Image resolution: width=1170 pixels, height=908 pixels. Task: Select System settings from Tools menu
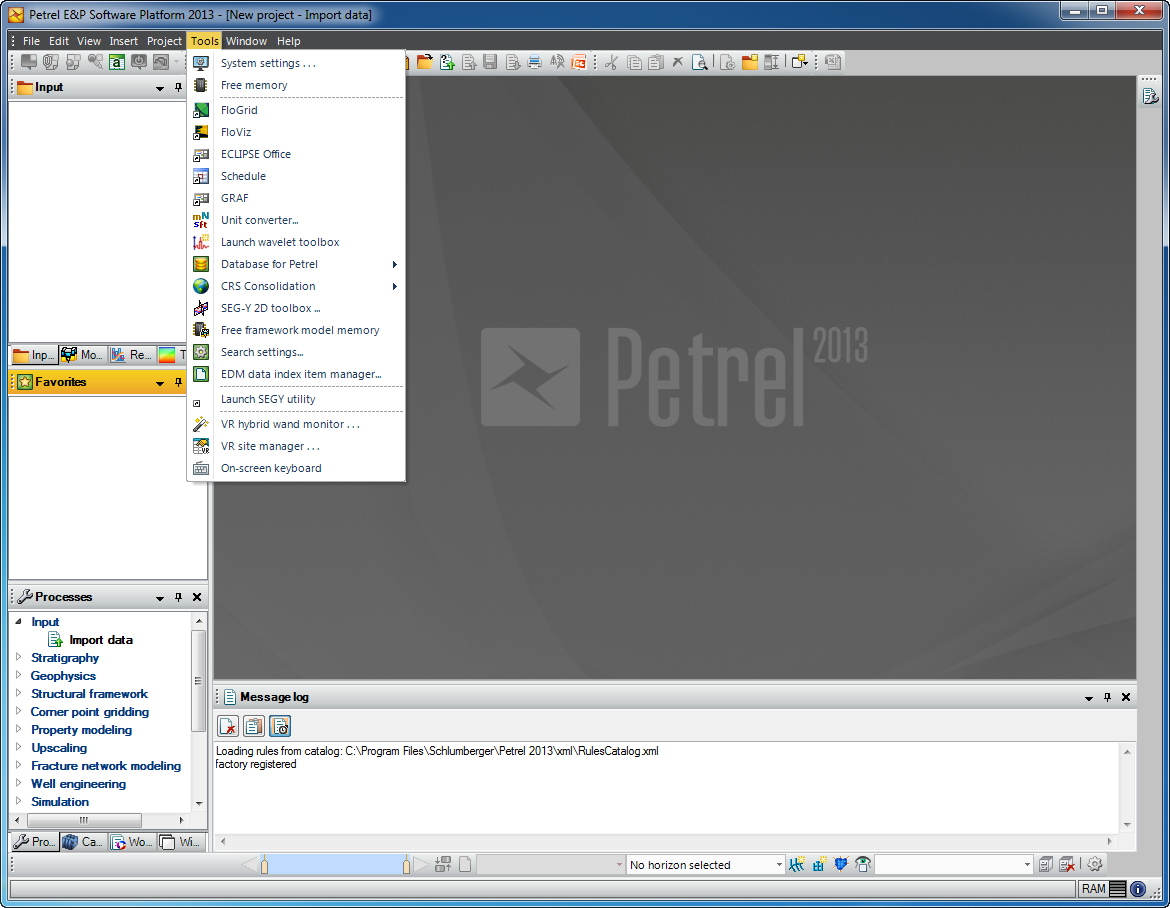click(x=296, y=63)
